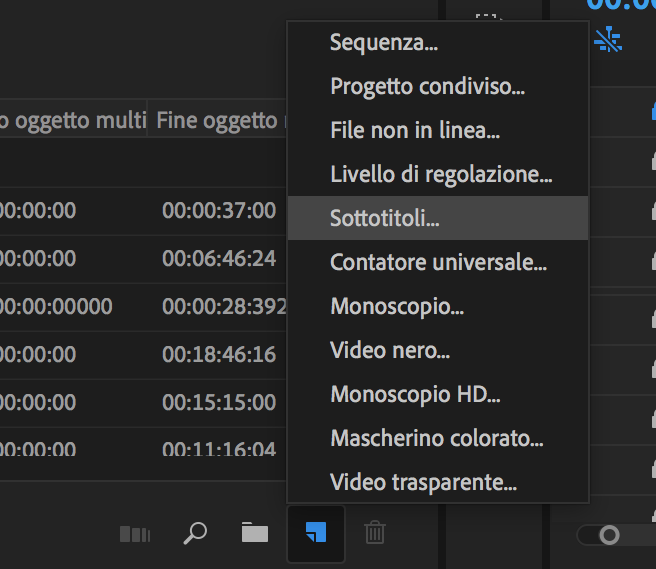
Task: Choose Contatore universale…
Action: [x=438, y=263]
